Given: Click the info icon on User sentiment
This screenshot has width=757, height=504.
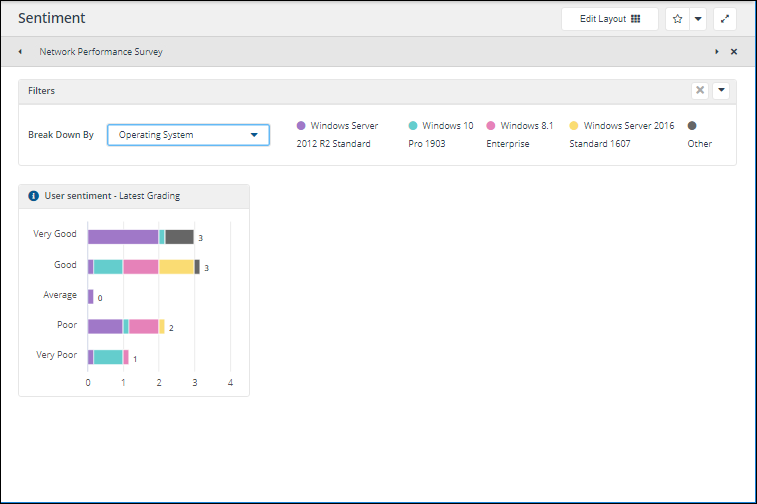Looking at the screenshot, I should coord(34,196).
